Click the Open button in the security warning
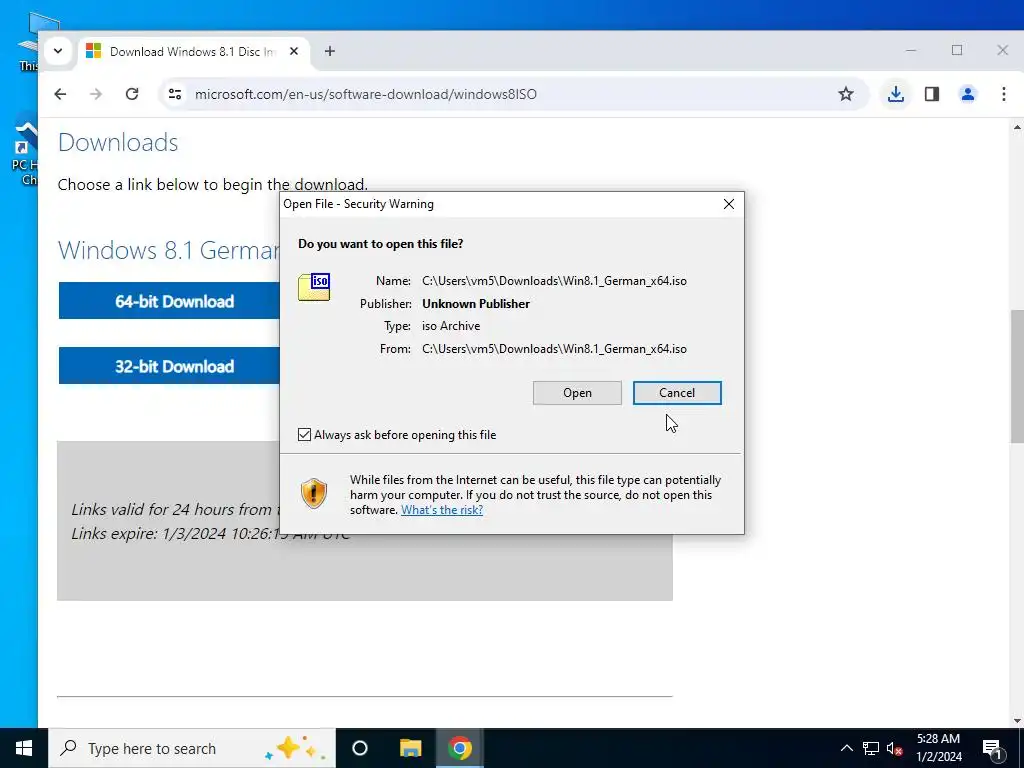This screenshot has height=768, width=1024. tap(577, 393)
